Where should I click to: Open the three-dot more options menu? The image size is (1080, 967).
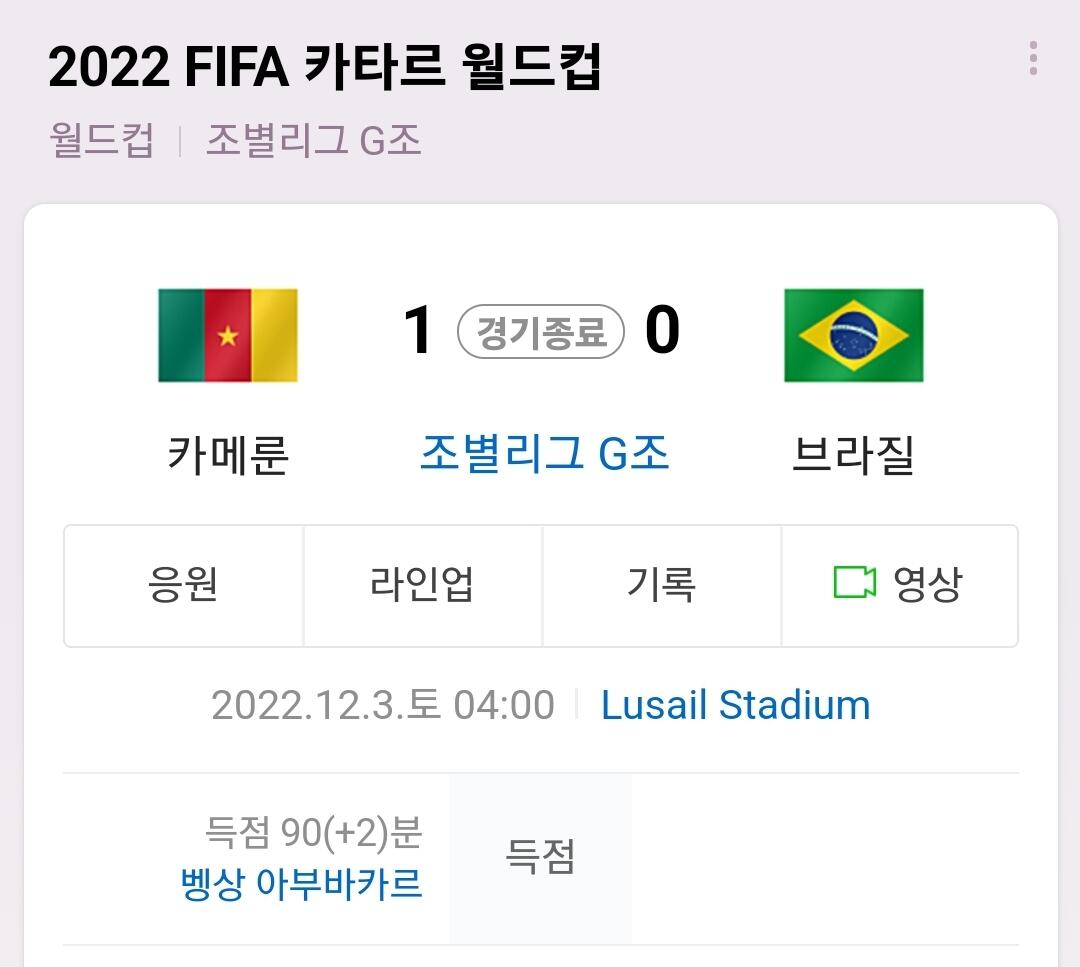[x=1033, y=58]
